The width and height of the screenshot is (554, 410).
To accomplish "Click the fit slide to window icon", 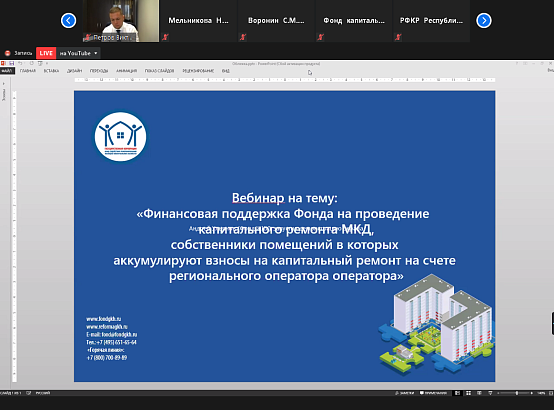I will pos(551,393).
